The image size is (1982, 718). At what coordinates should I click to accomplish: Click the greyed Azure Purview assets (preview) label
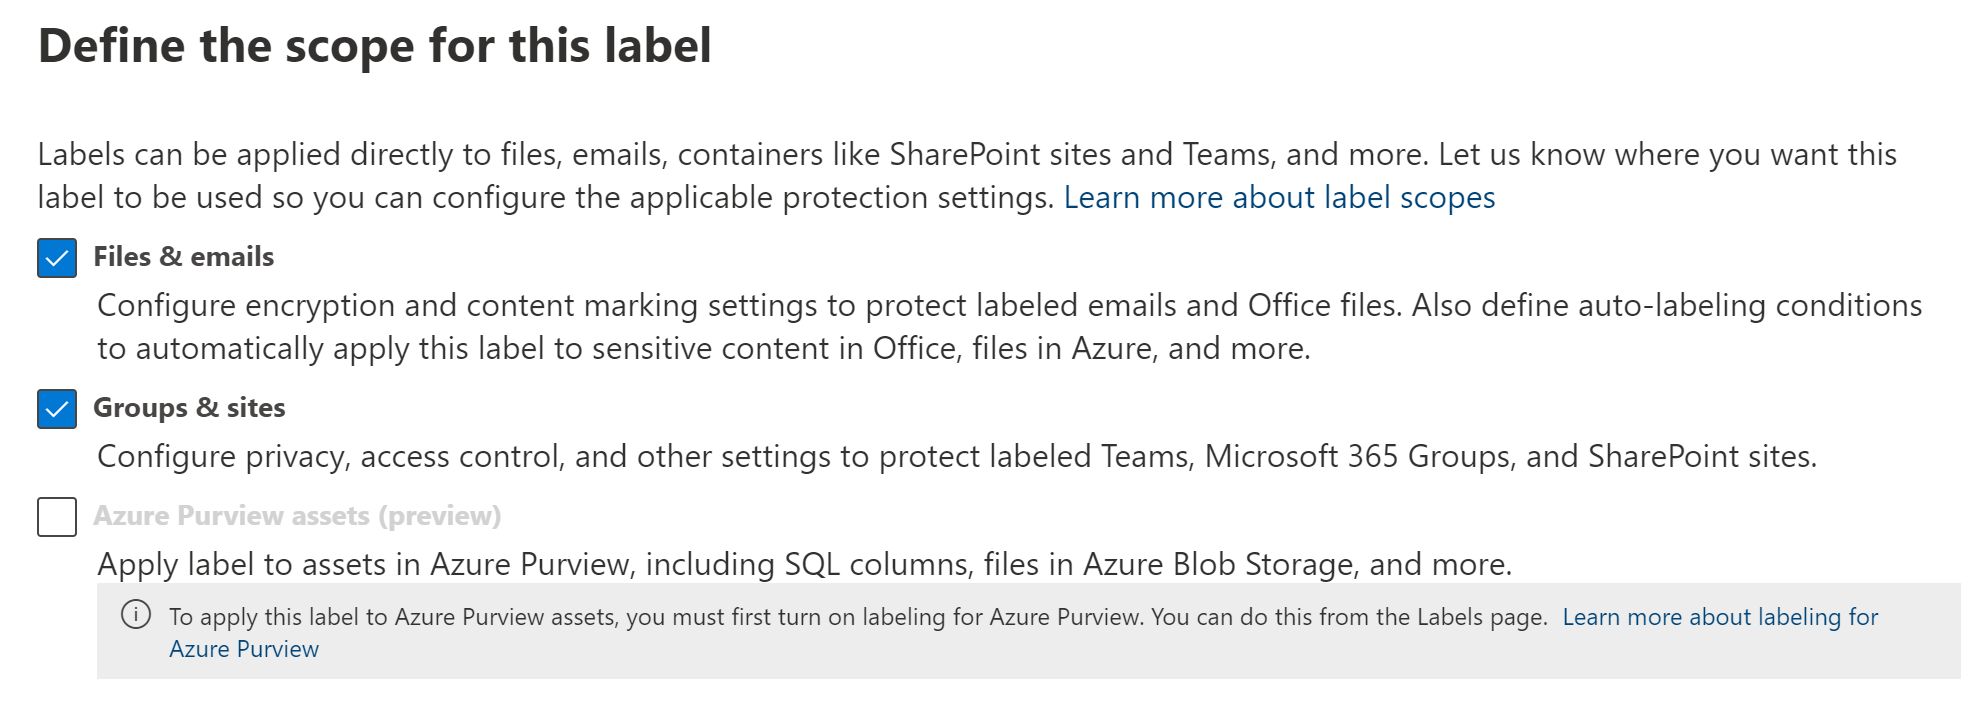297,516
